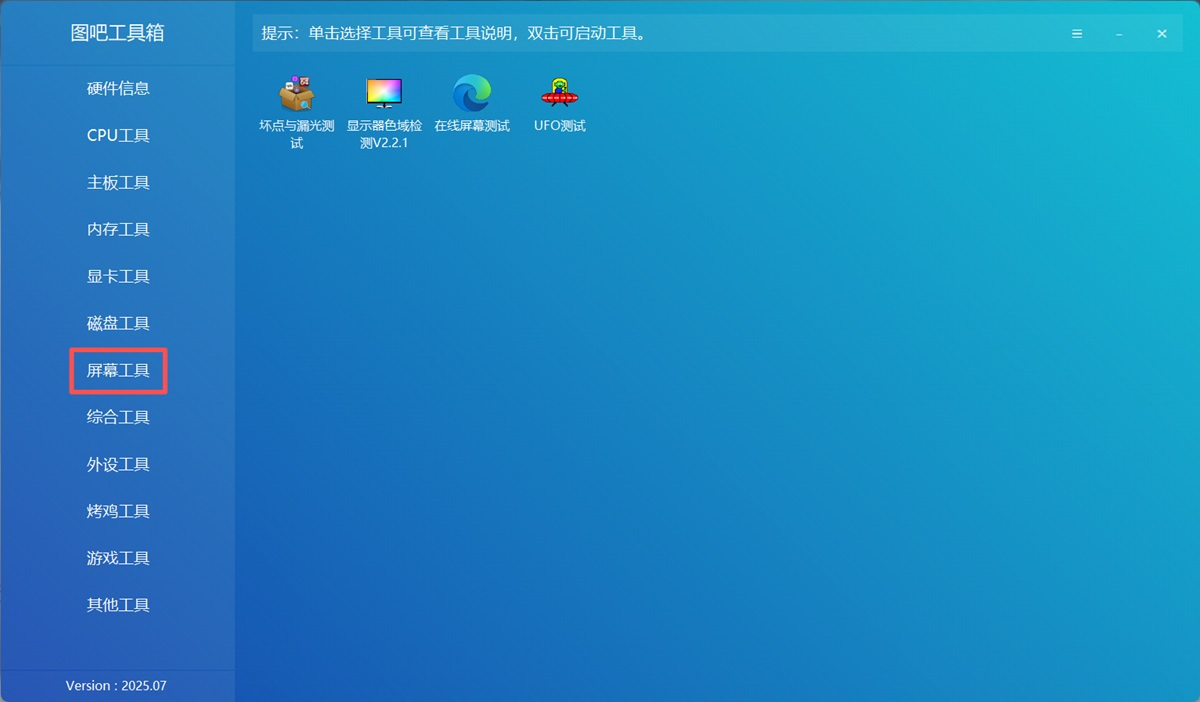The width and height of the screenshot is (1200, 702).
Task: Select 显卡工具 in the sidebar
Action: pos(117,276)
